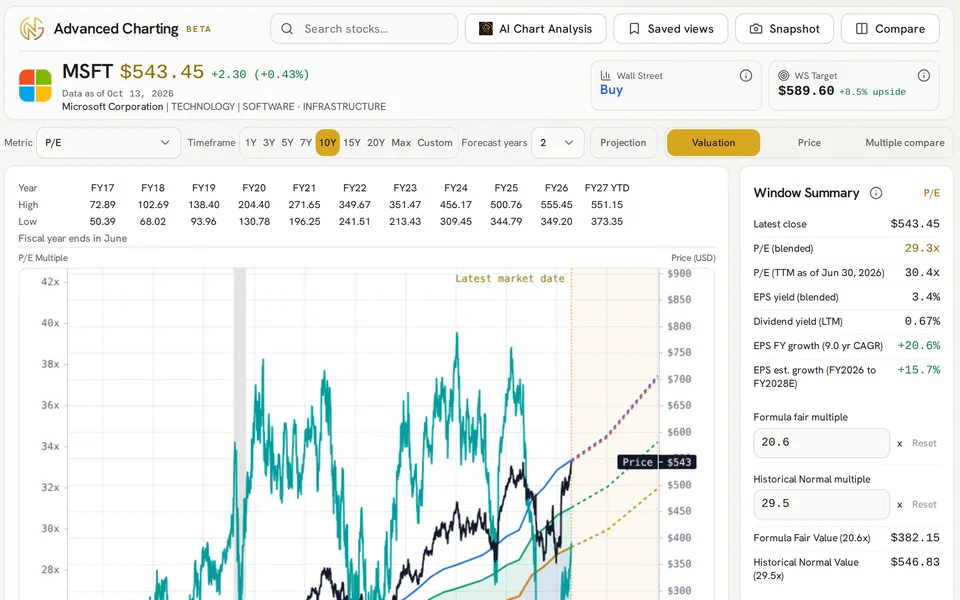Screen dimensions: 960x600
Task: Click the EPS yield 3.4% value
Action: coord(926,297)
